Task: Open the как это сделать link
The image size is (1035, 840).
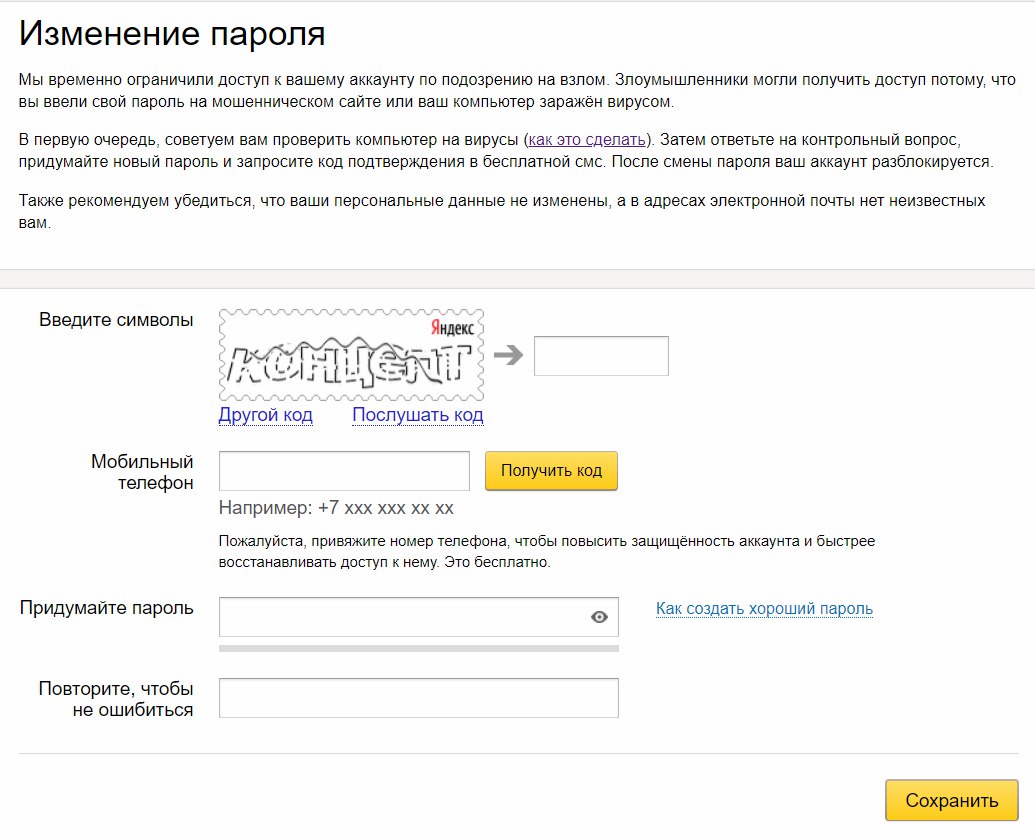Action: coord(587,140)
